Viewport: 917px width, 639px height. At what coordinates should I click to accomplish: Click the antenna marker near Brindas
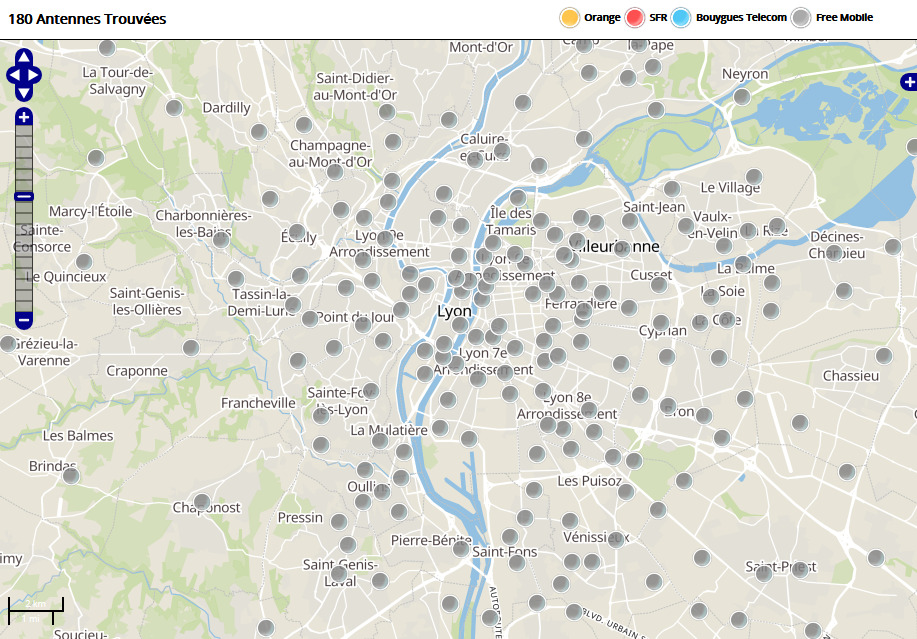(x=71, y=475)
